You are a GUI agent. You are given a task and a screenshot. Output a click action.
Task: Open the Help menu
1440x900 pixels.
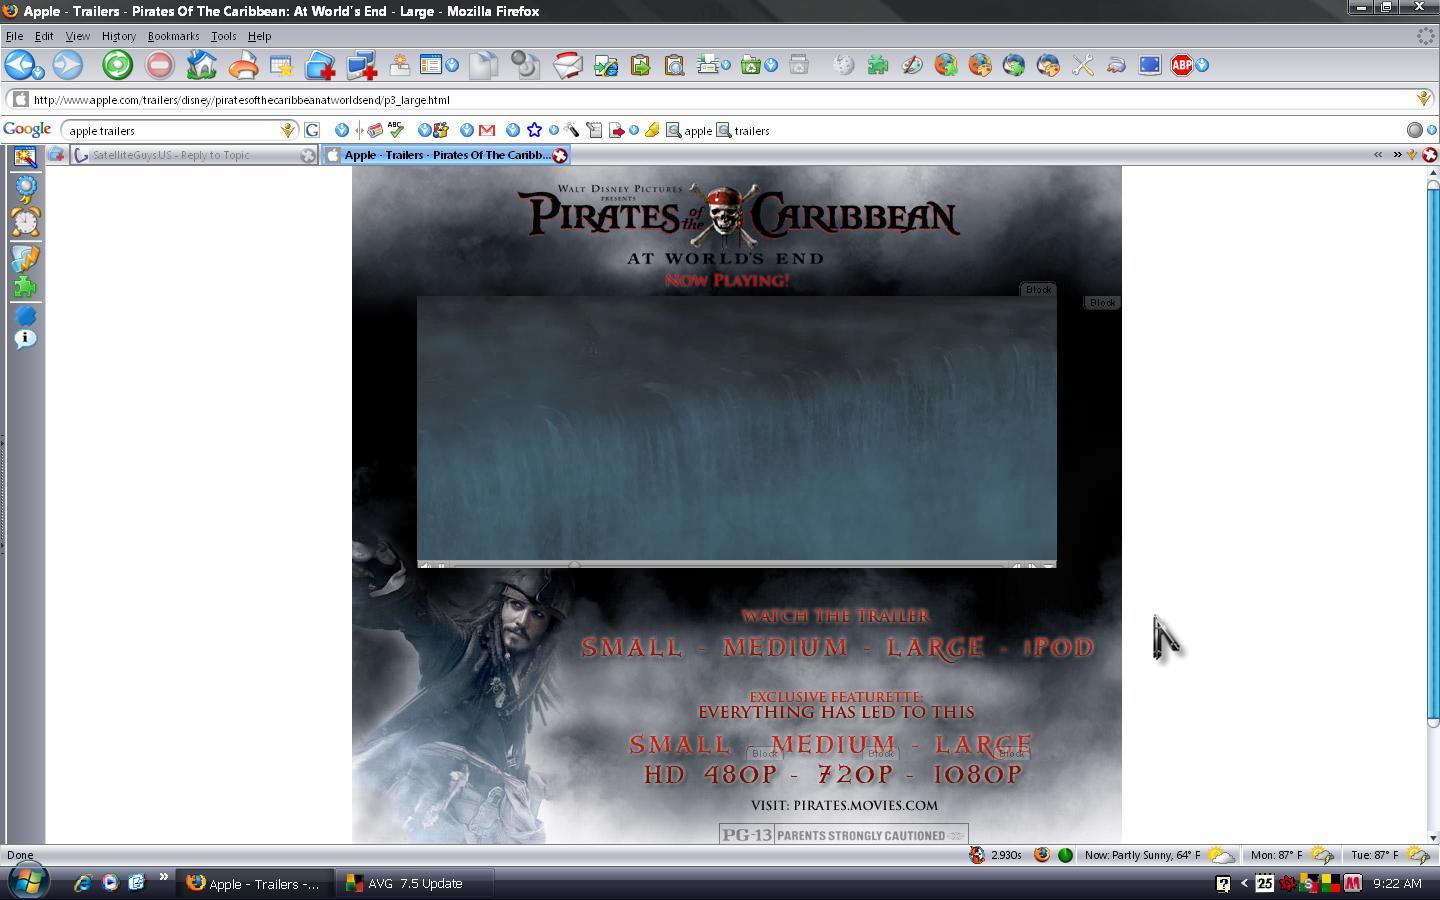tap(259, 36)
